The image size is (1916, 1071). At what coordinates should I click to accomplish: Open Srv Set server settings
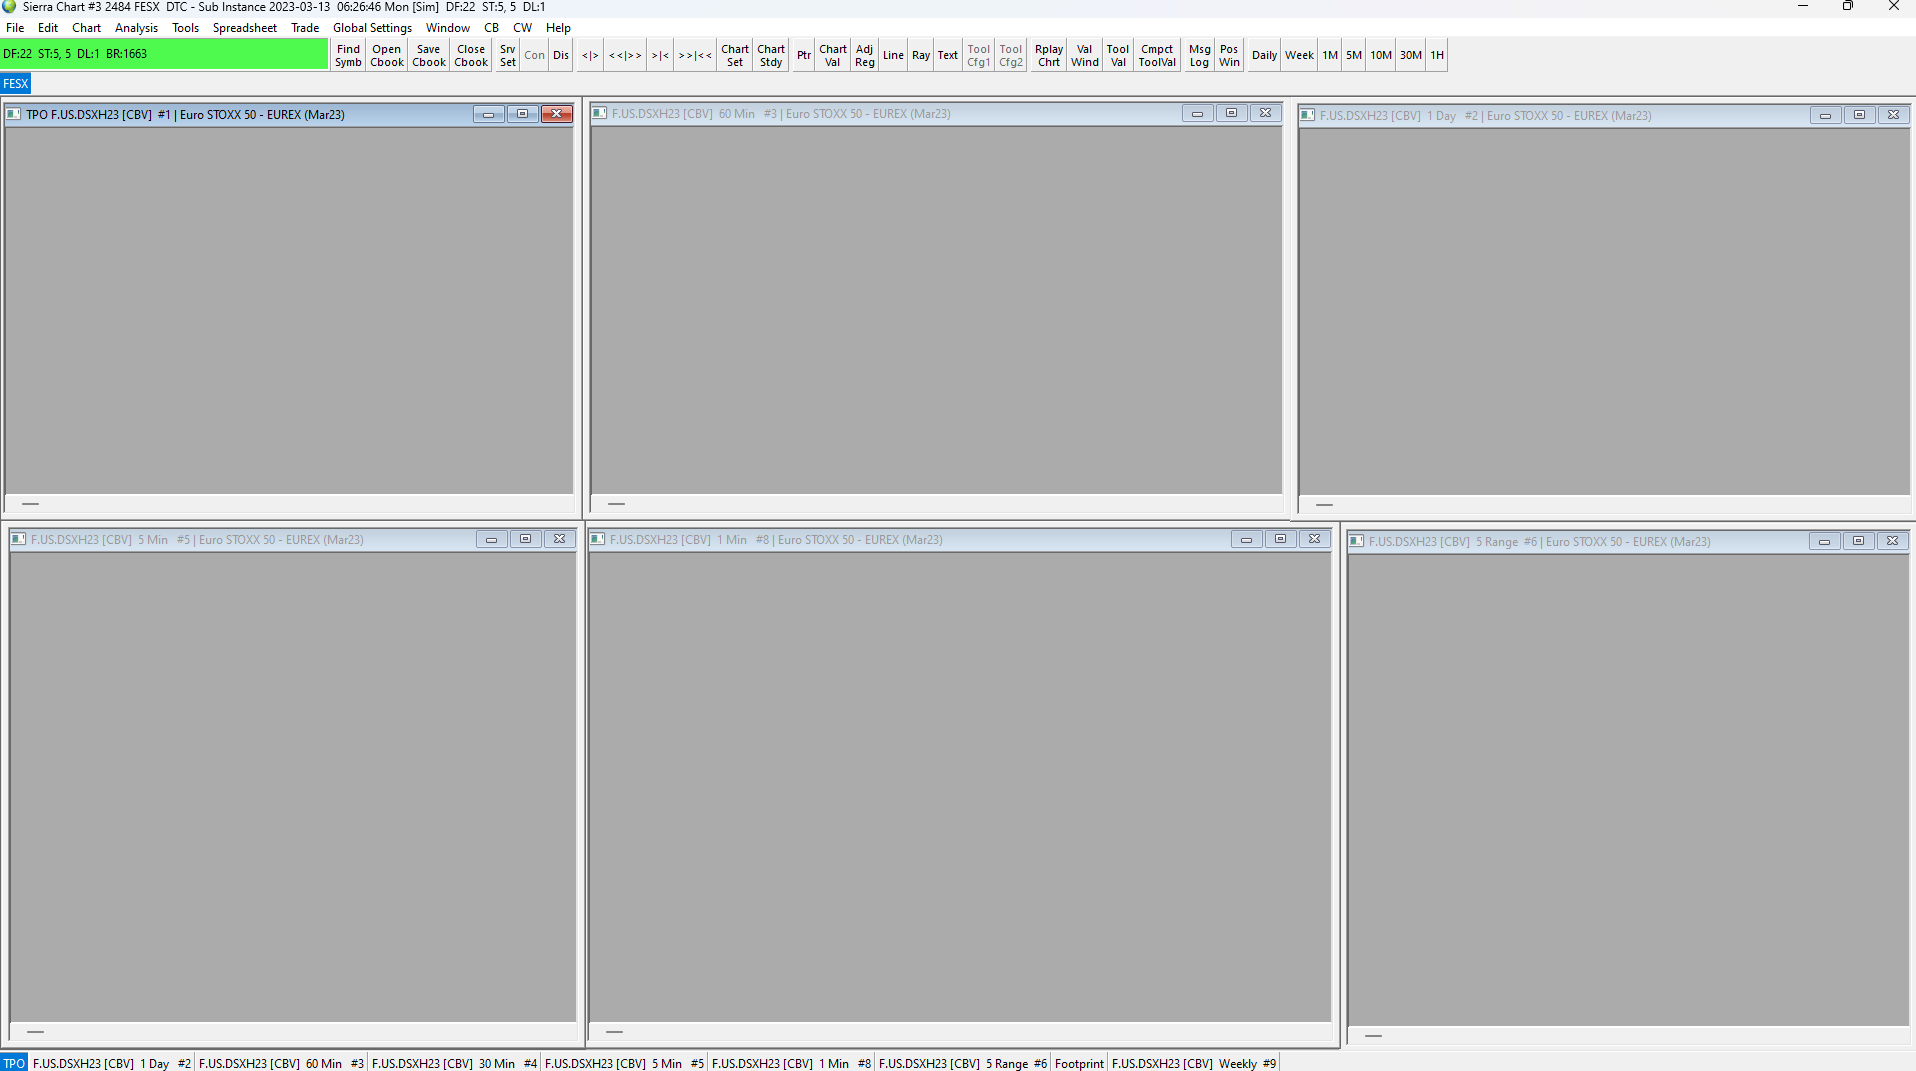508,55
